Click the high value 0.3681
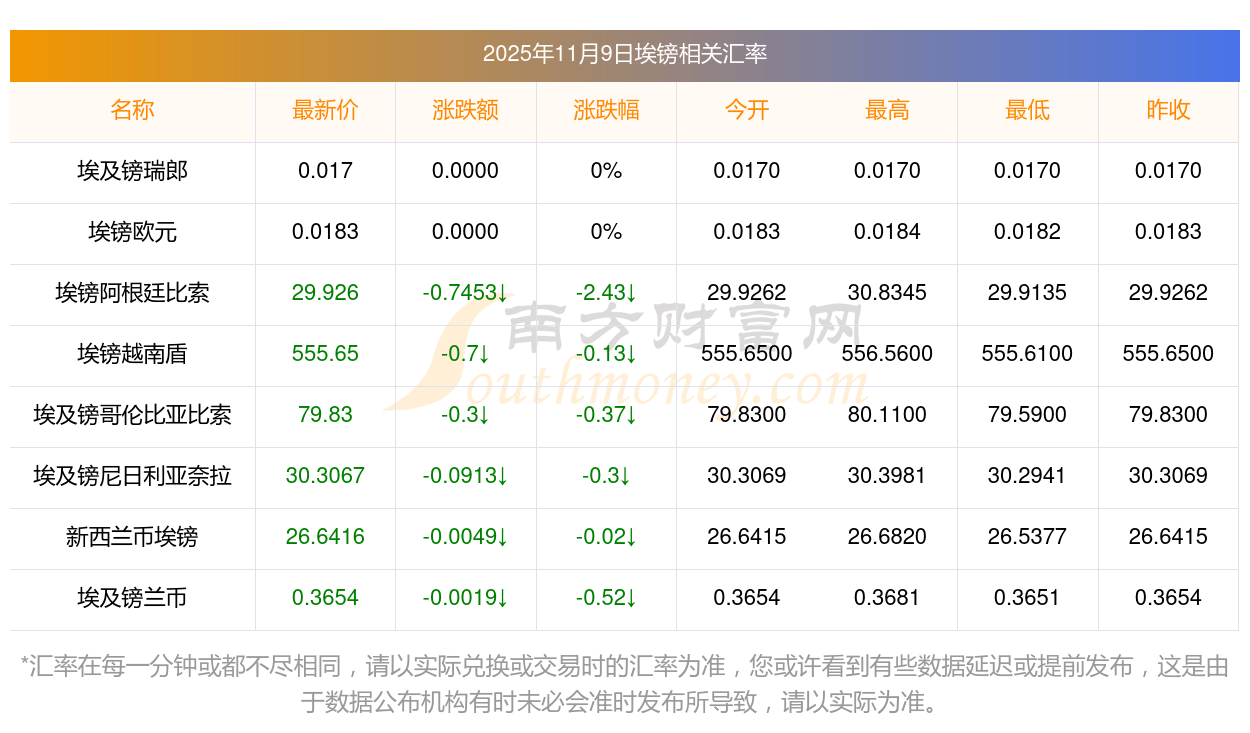Screen dimensions: 1250x733 click(x=887, y=598)
